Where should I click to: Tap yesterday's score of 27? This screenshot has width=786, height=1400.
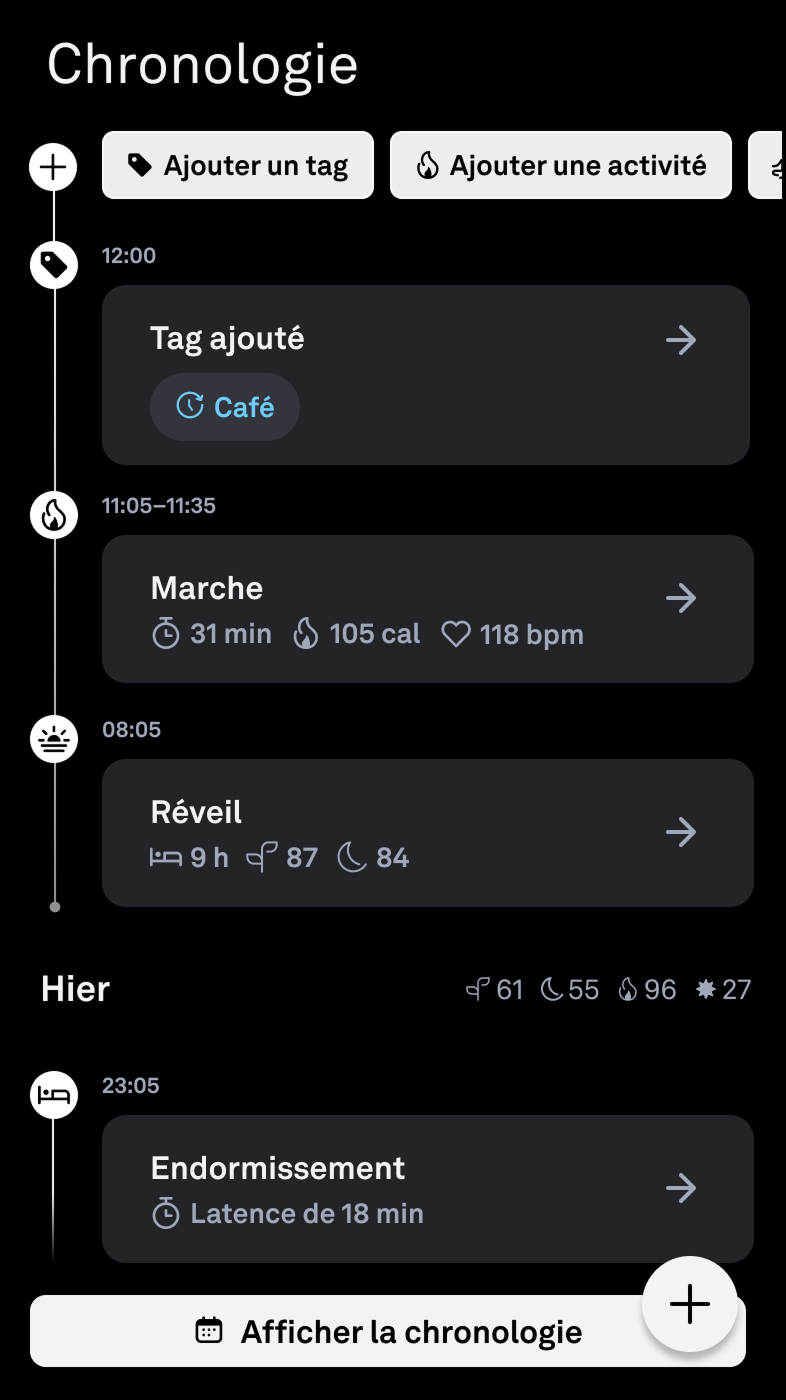click(724, 990)
